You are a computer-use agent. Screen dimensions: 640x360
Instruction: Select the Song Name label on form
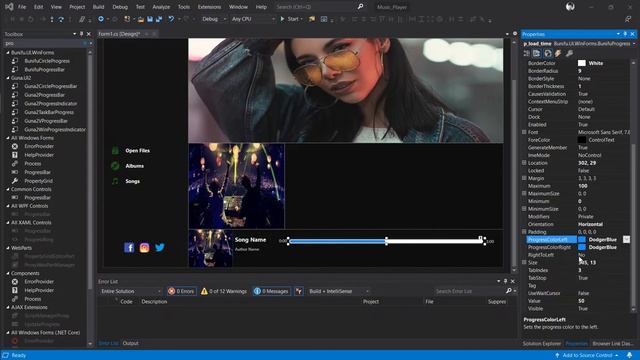[251, 240]
